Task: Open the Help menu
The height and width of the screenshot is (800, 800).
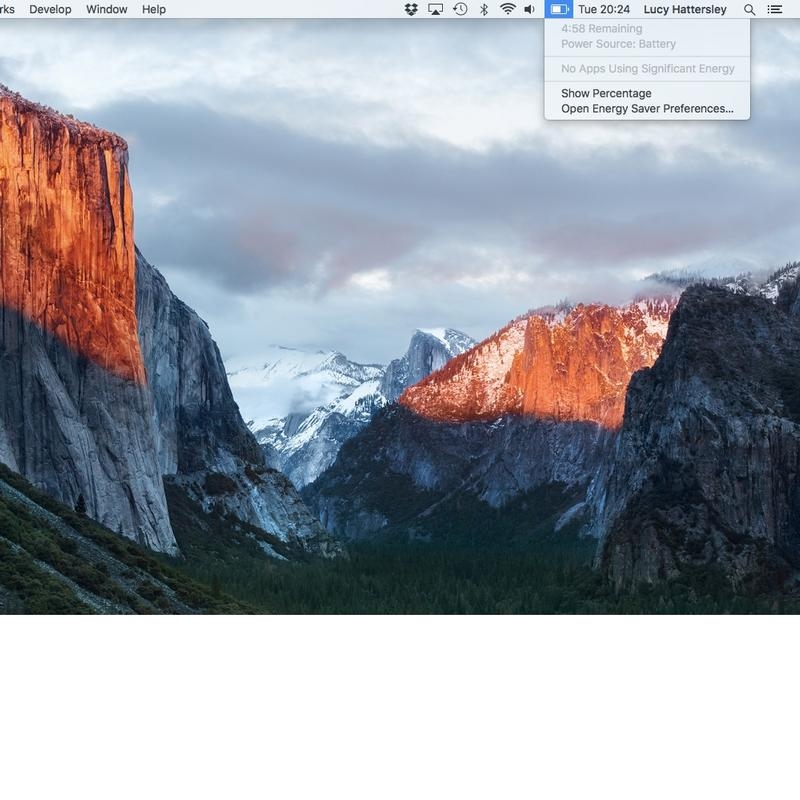Action: [154, 9]
